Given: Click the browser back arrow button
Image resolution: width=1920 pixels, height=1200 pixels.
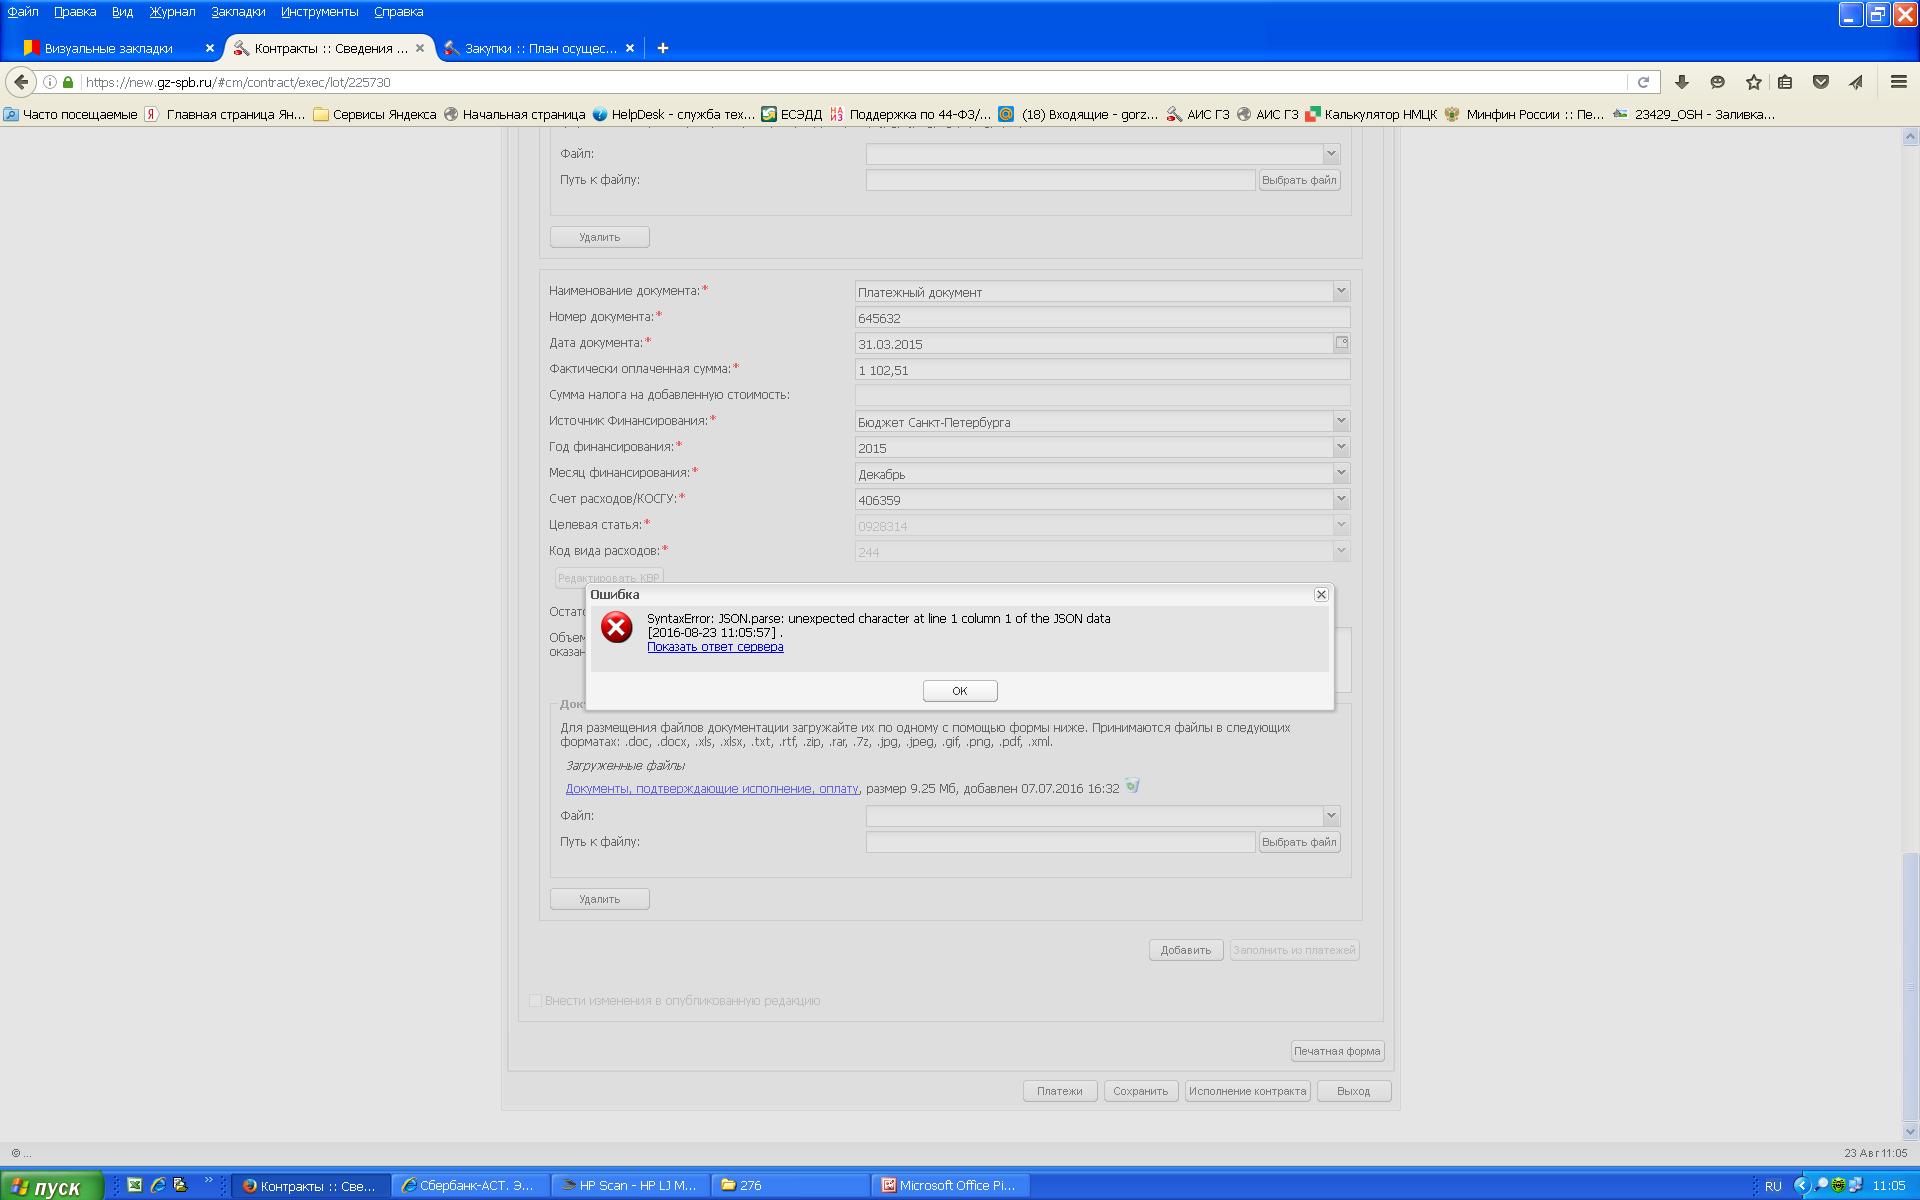Looking at the screenshot, I should click(x=21, y=82).
